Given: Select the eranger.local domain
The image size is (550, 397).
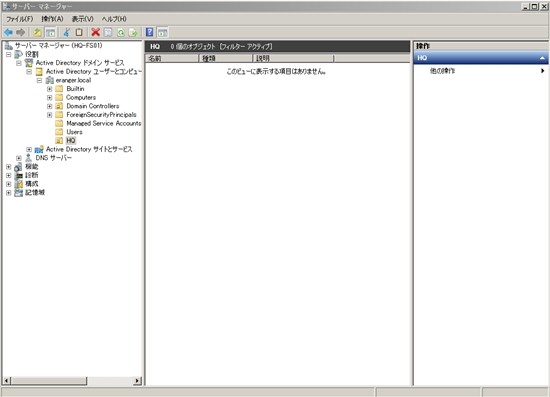Looking at the screenshot, I should [73, 80].
